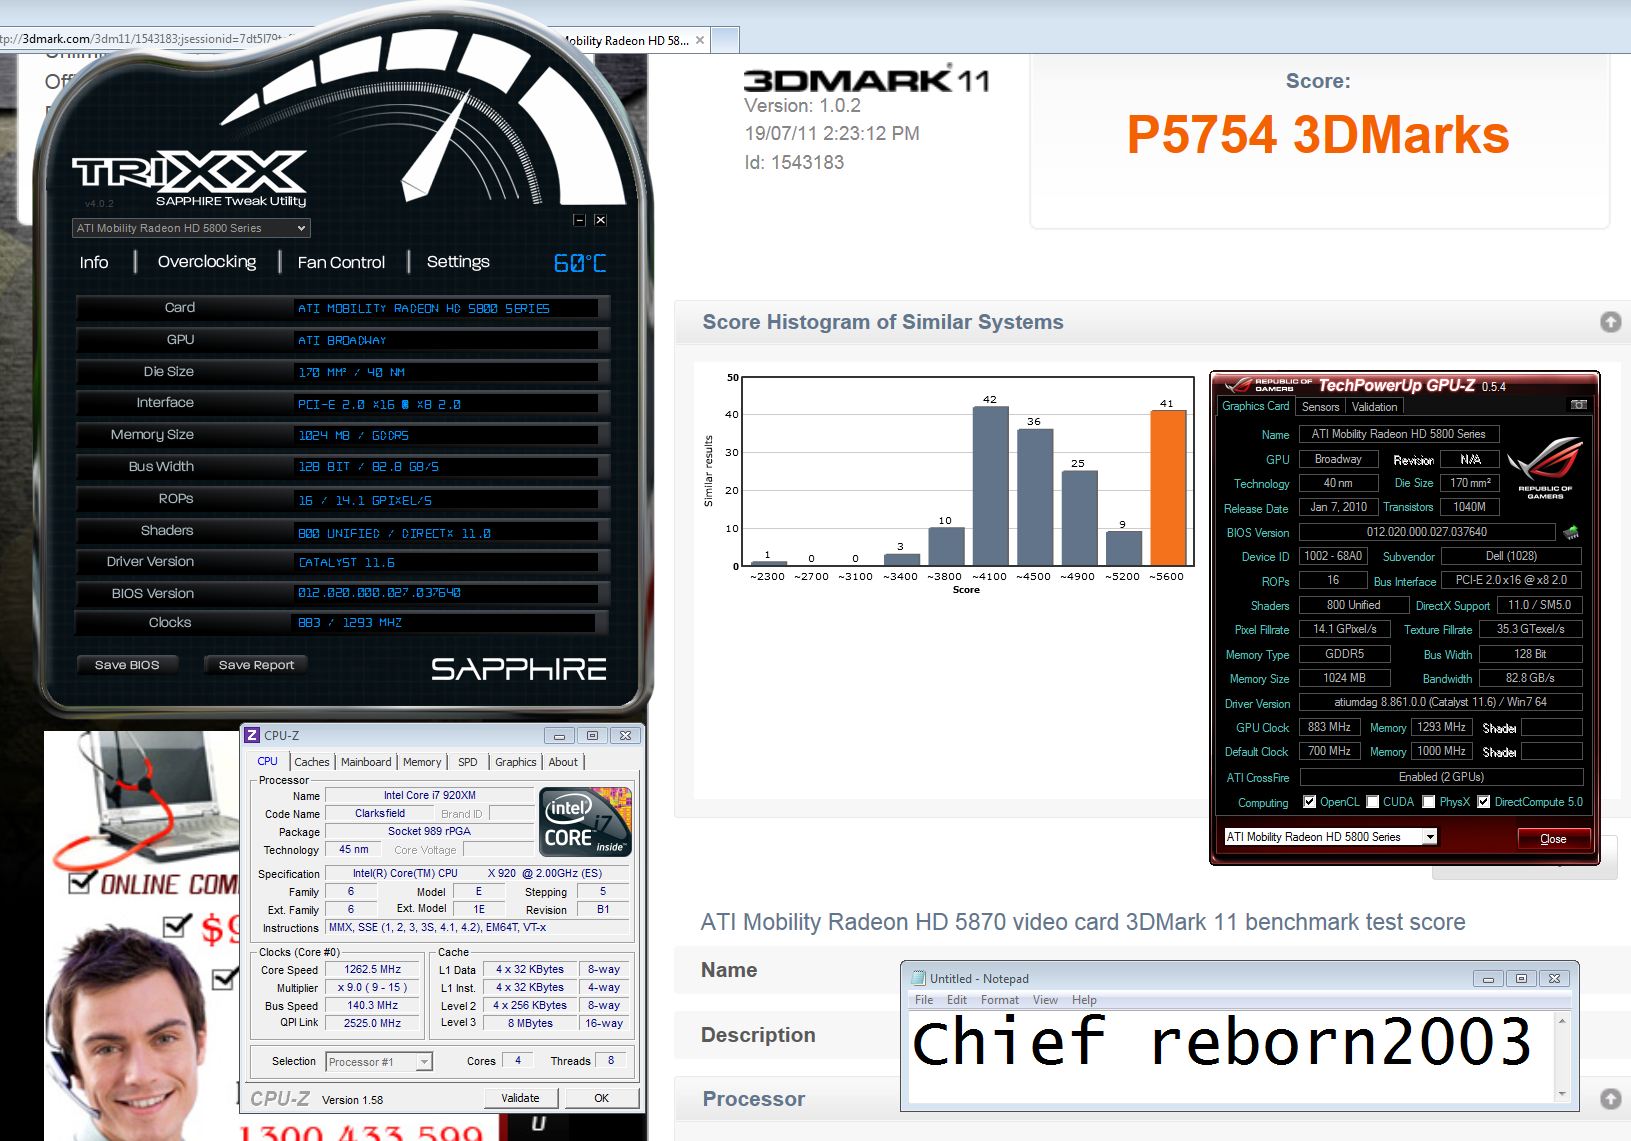
Task: Open the GPU-Z graphics card selection dropdown
Action: coord(1331,837)
